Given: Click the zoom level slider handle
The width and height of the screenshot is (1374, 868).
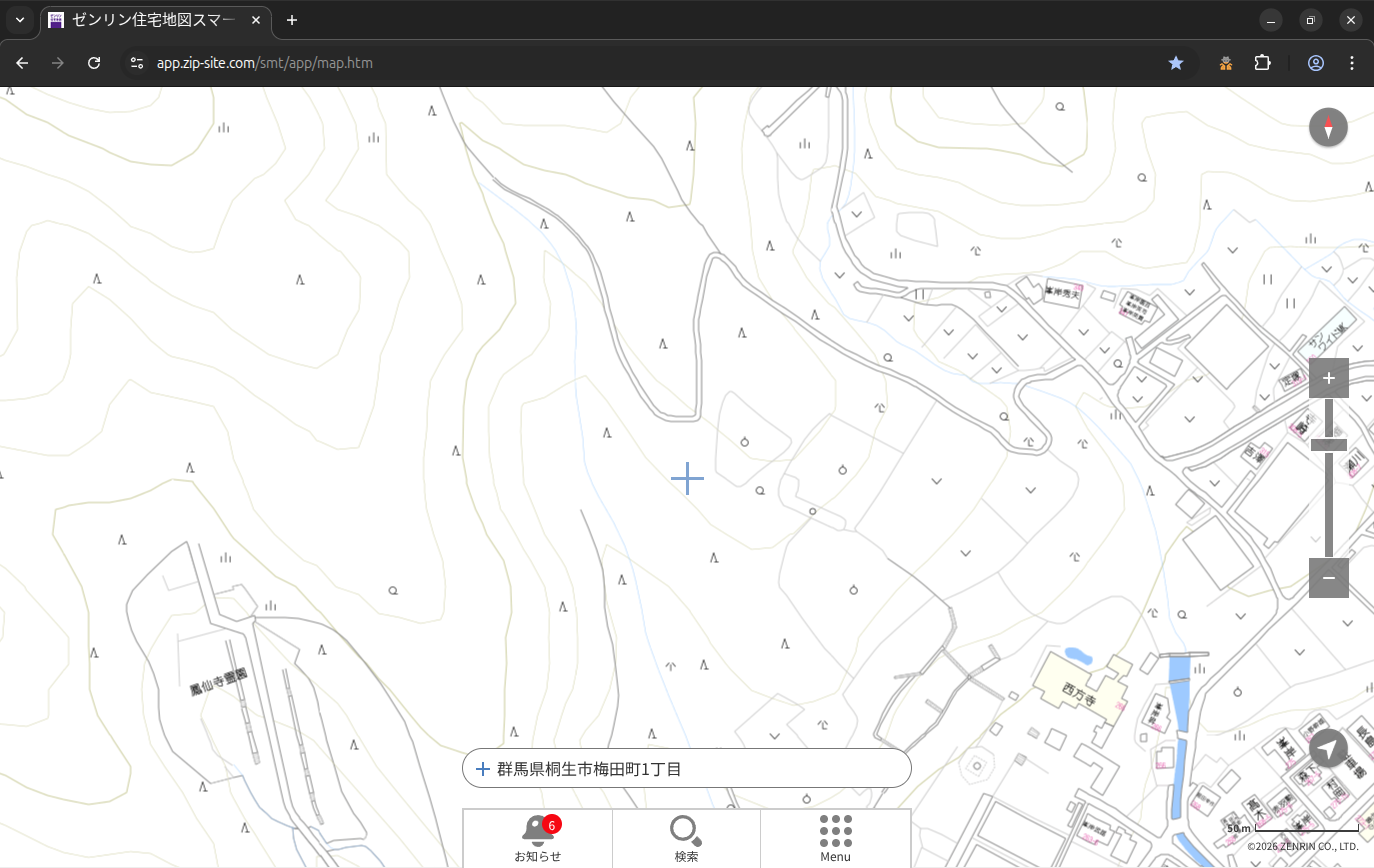Looking at the screenshot, I should coord(1328,445).
